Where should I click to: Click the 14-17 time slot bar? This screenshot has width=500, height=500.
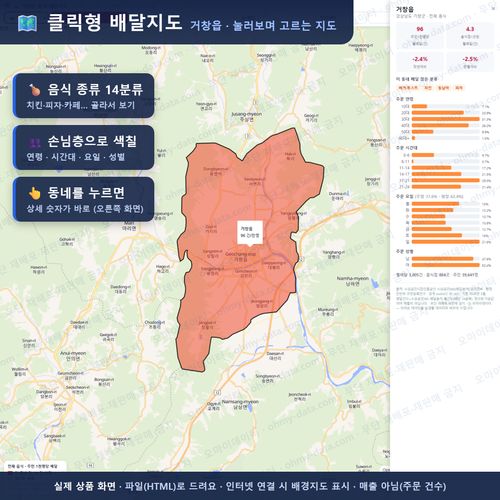point(437,174)
